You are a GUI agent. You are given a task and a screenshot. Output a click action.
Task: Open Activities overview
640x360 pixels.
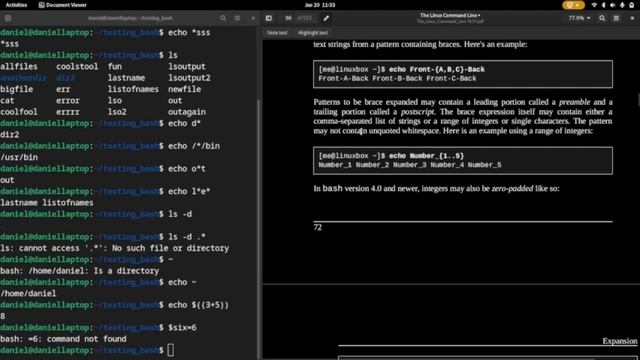pos(16,5)
